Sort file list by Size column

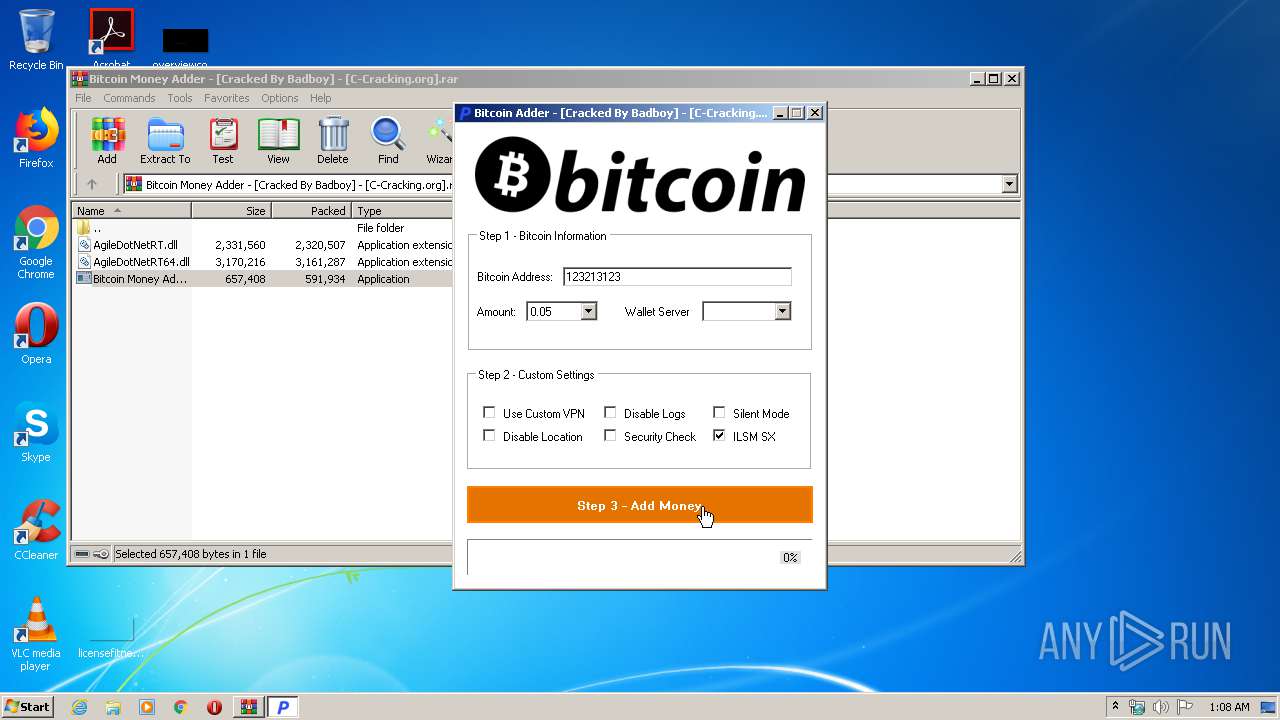(231, 211)
